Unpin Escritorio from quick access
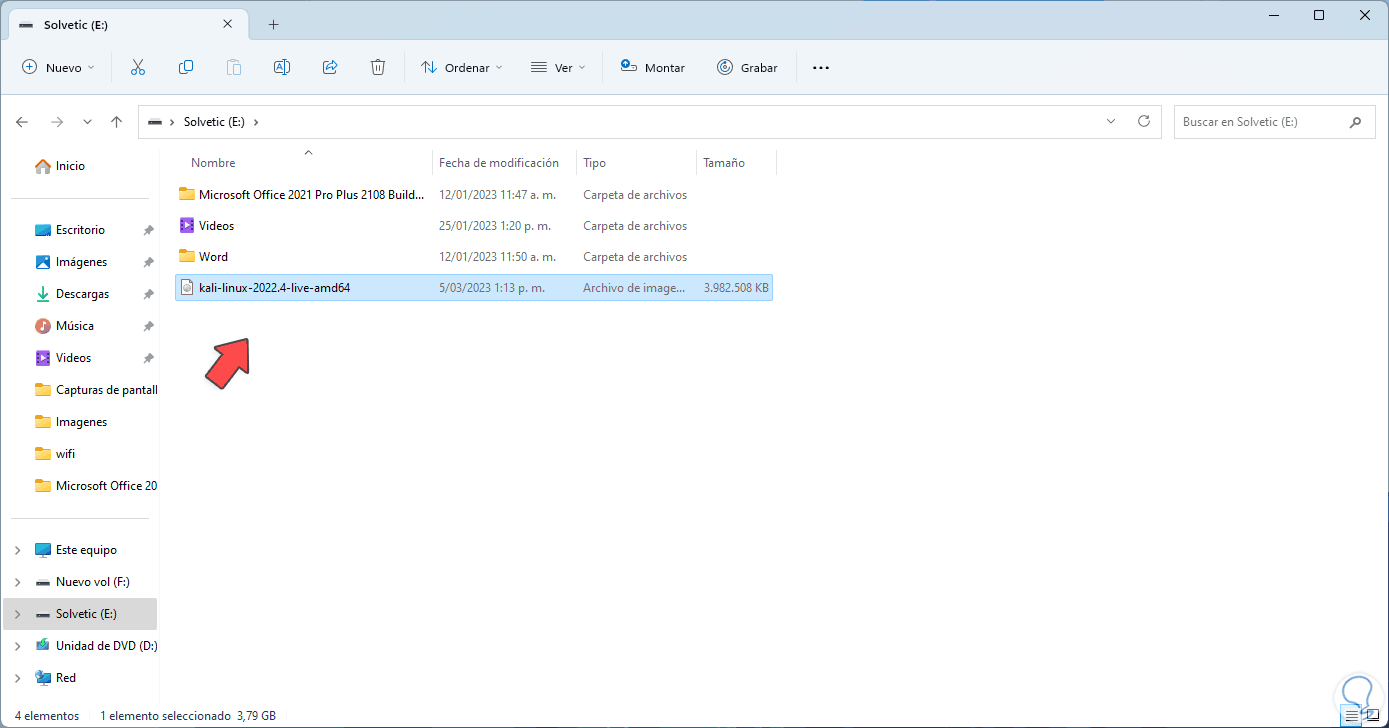This screenshot has width=1389, height=728. click(x=148, y=230)
